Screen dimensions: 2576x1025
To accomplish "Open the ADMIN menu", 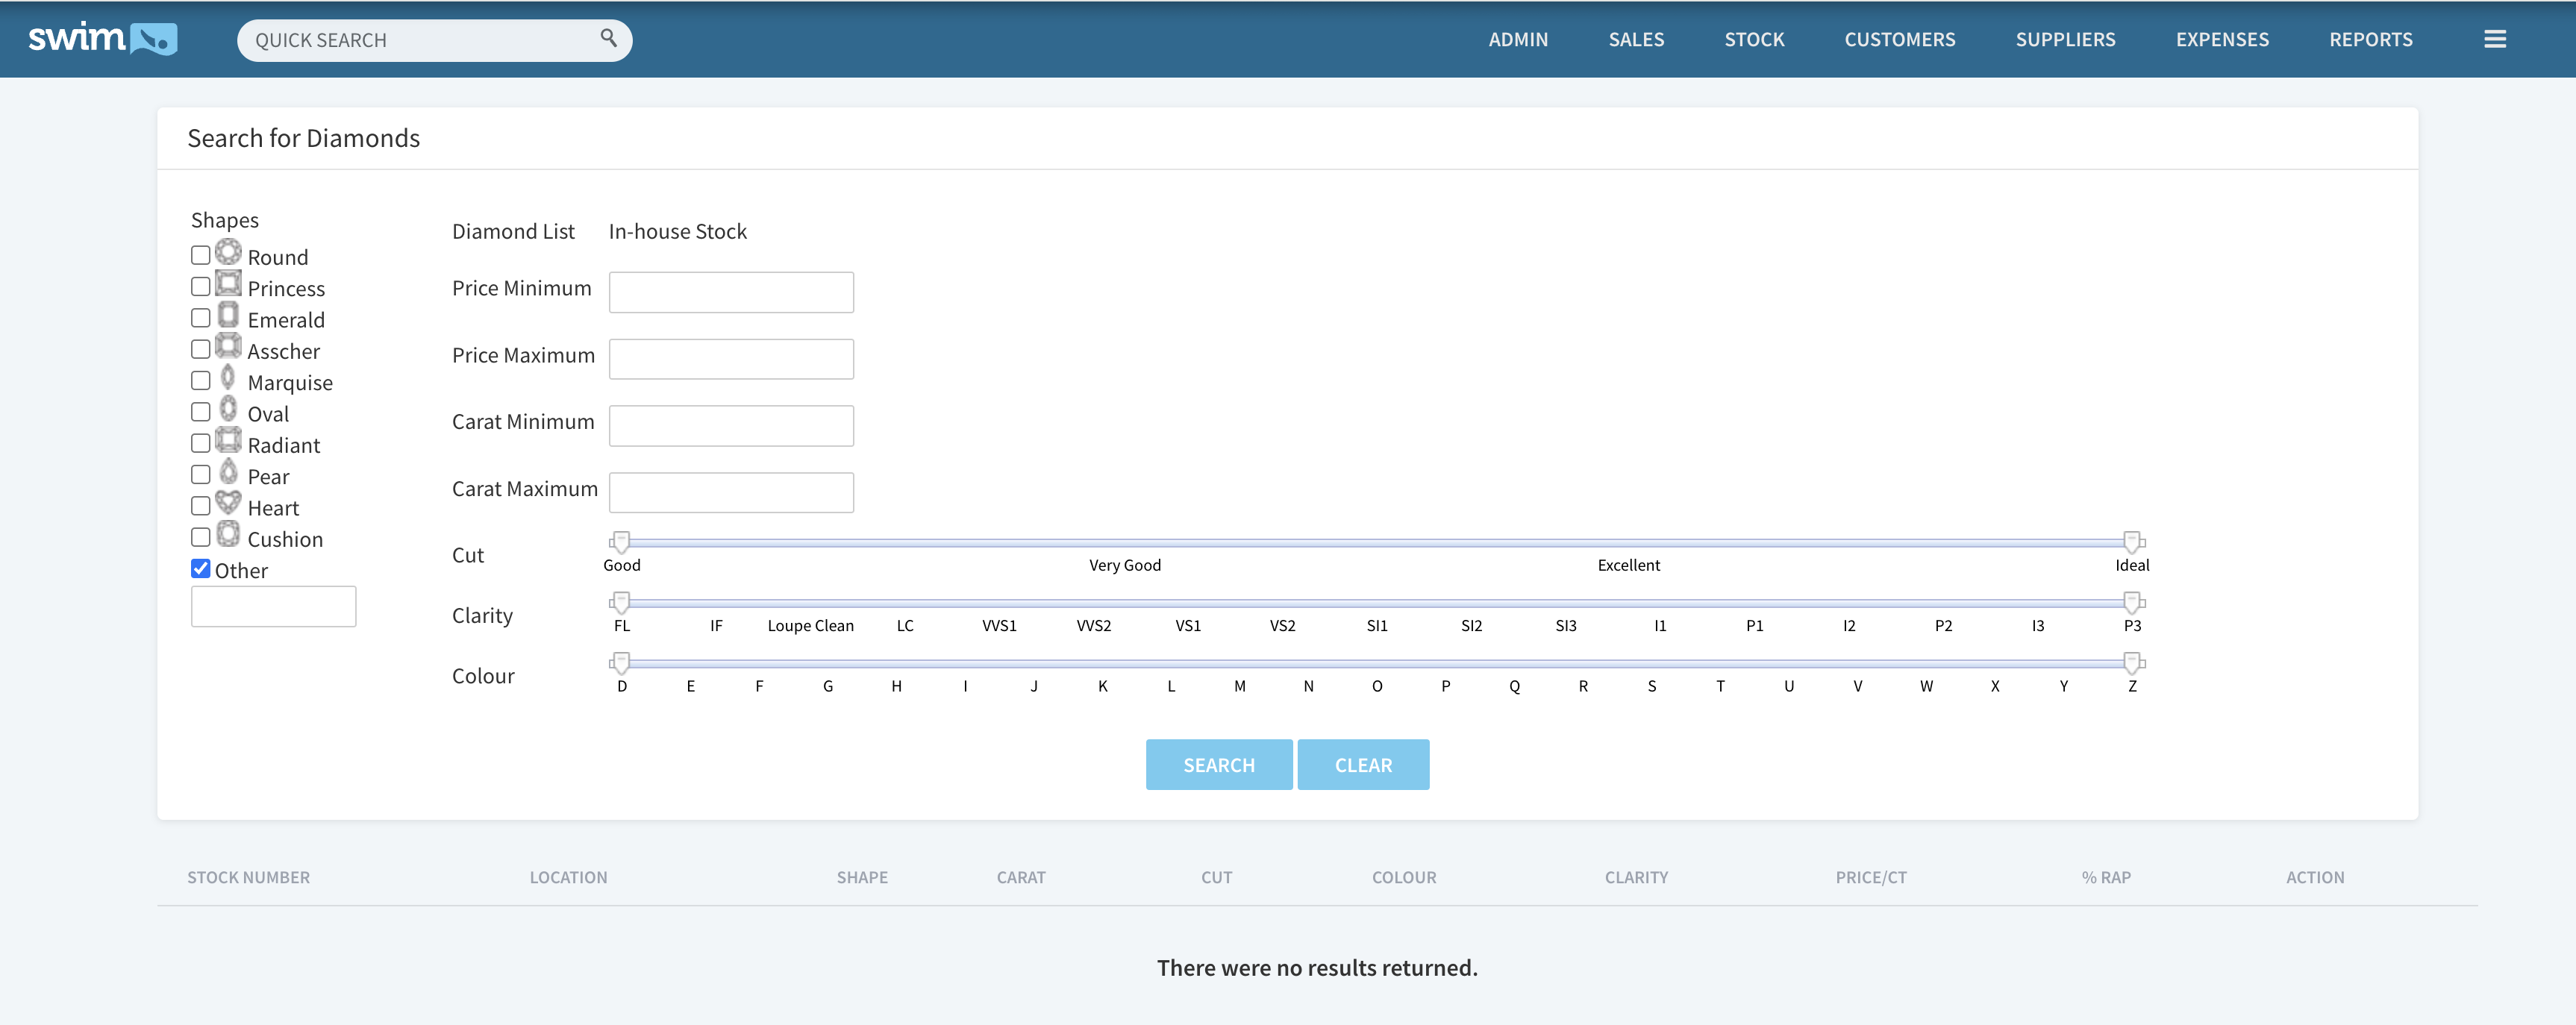I will click(1517, 40).
